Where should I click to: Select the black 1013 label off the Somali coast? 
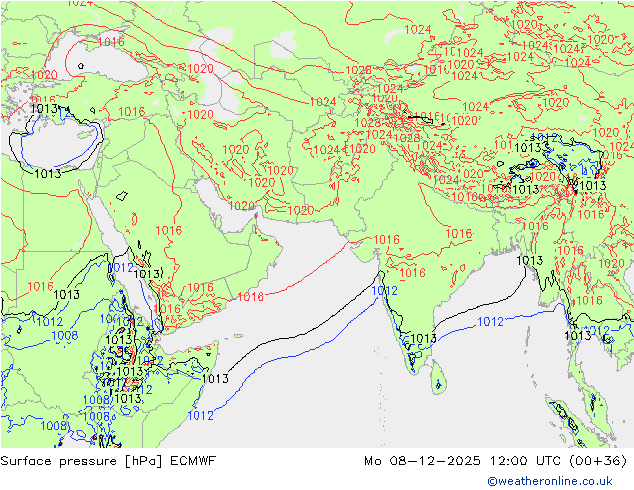(215, 379)
